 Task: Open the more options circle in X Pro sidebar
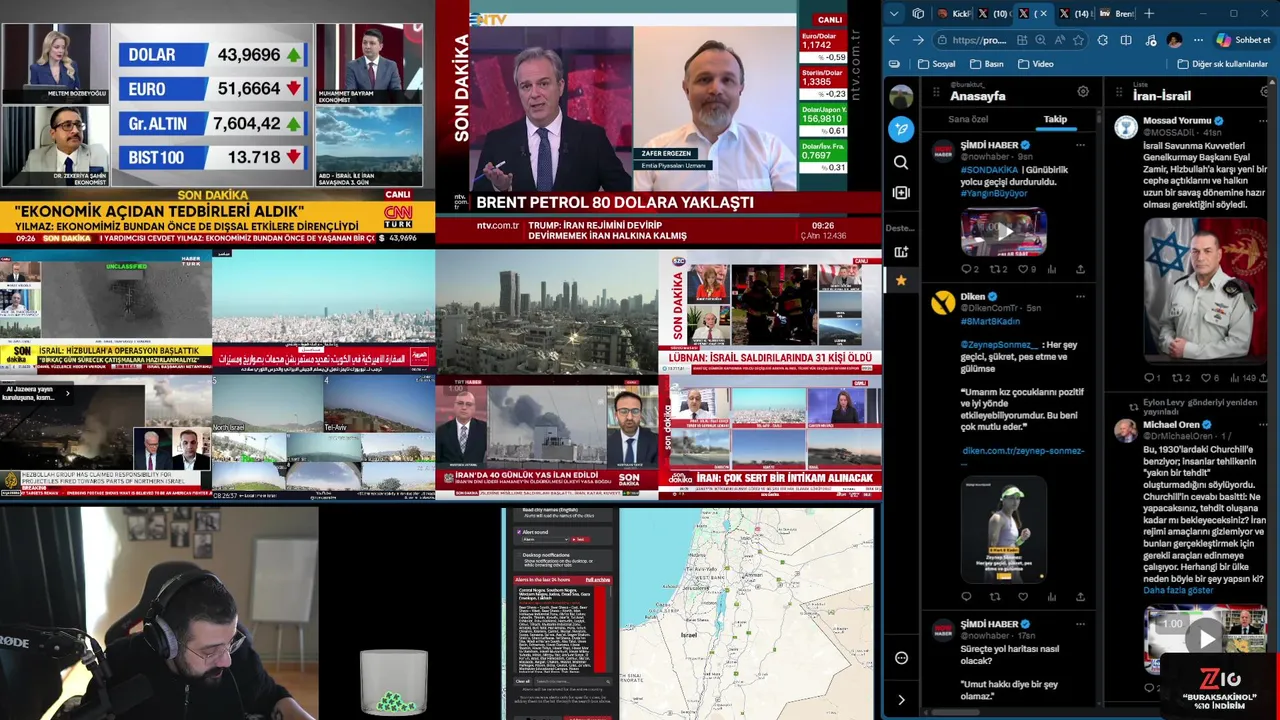tap(901, 658)
